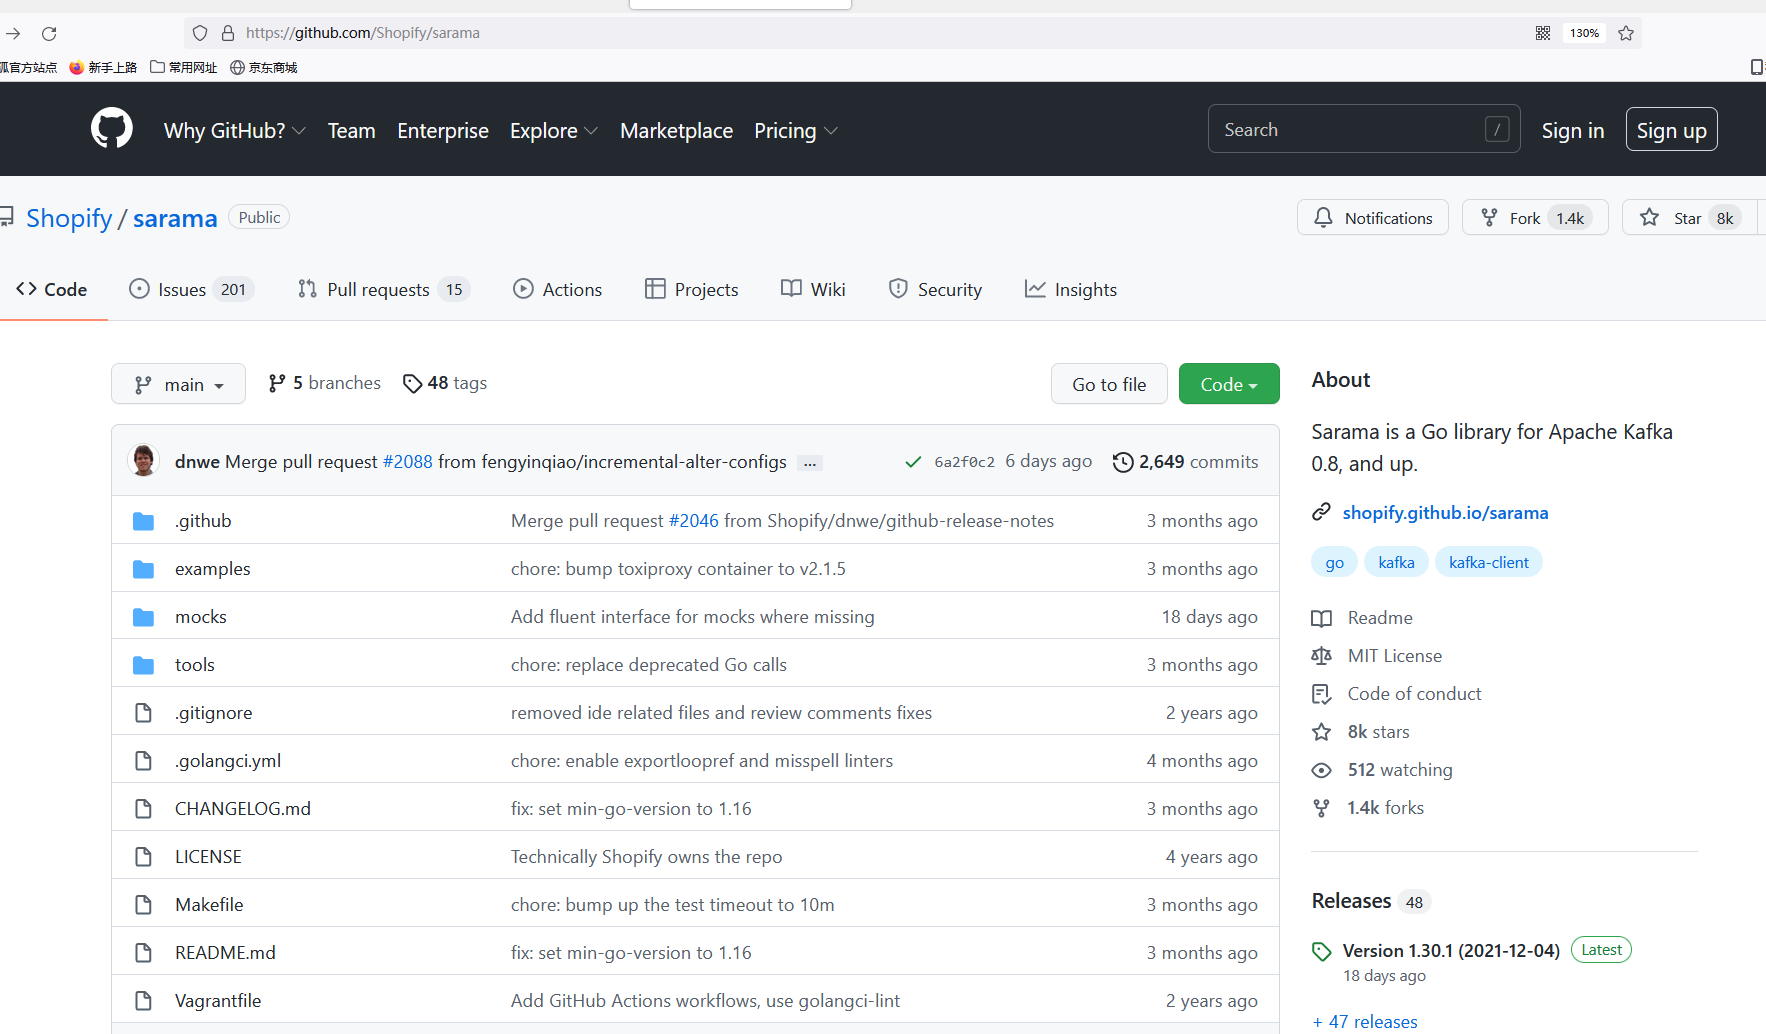The height and width of the screenshot is (1034, 1766).
Task: Click the file icon beside Makefile
Action: pyautogui.click(x=144, y=905)
